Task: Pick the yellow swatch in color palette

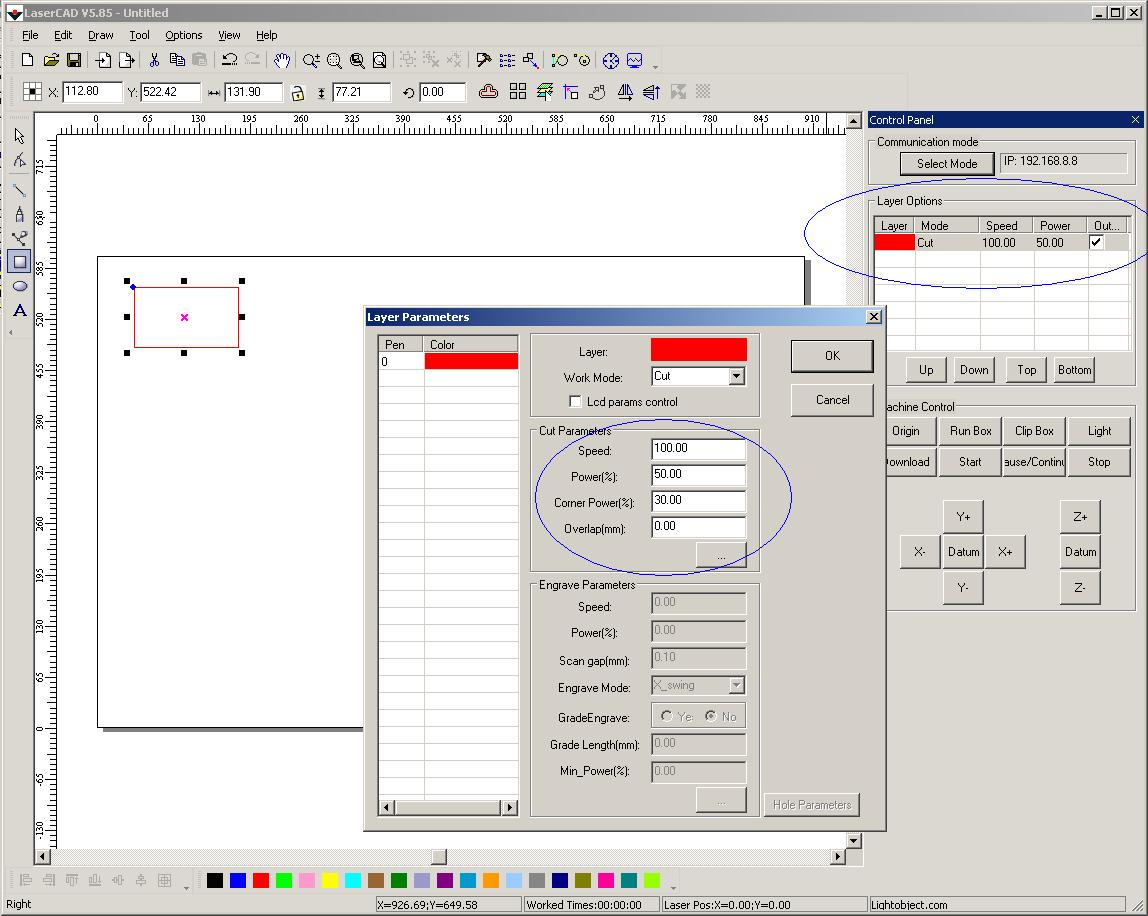Action: coord(329,880)
